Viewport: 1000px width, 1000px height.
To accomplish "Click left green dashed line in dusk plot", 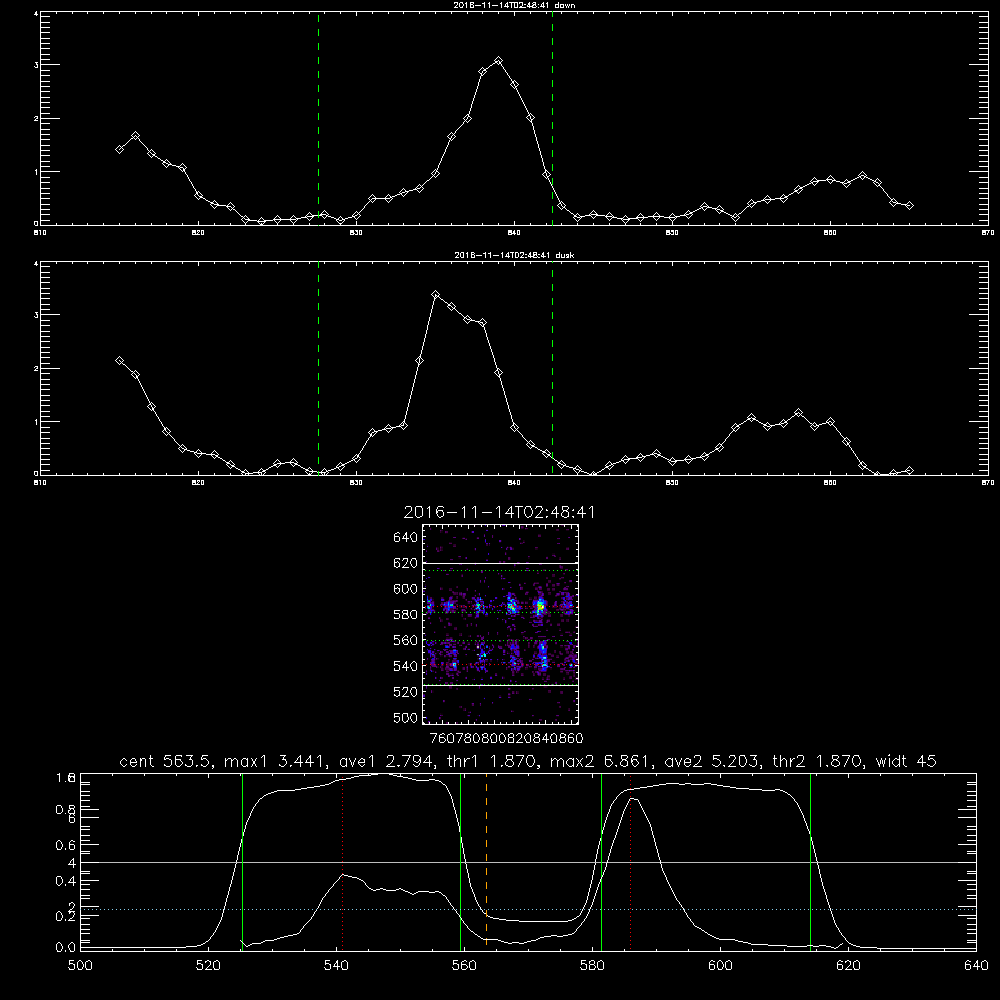I will [318, 368].
